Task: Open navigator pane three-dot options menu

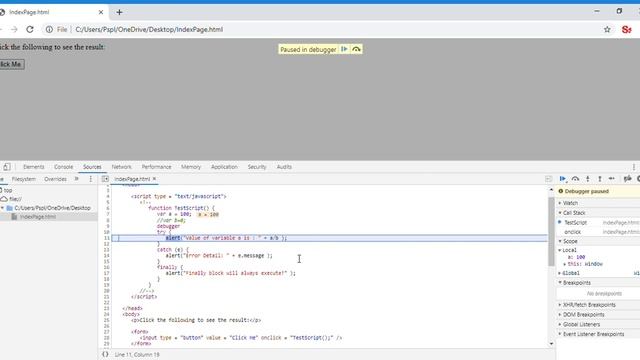Action: click(x=91, y=179)
